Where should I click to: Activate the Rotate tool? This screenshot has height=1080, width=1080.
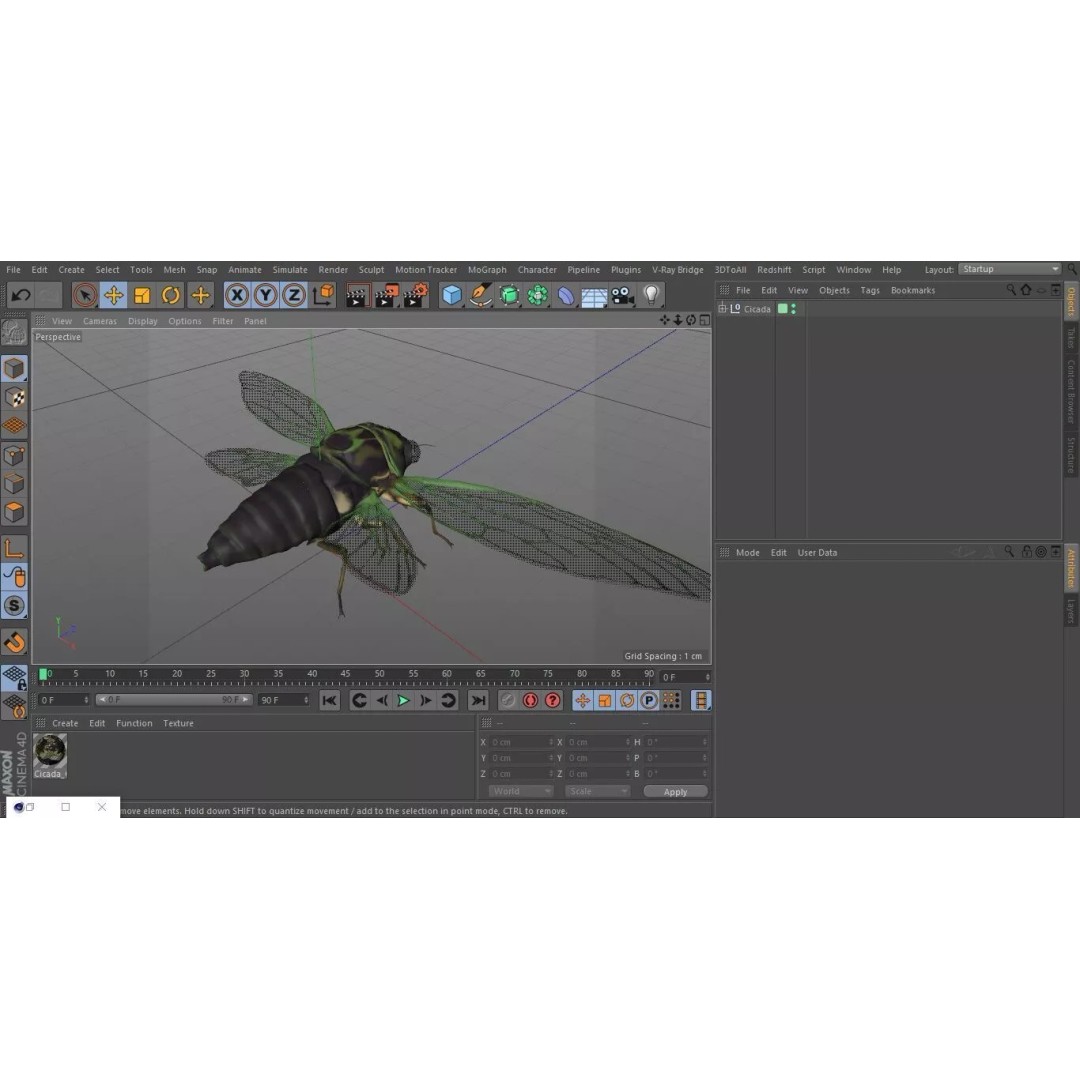click(171, 295)
